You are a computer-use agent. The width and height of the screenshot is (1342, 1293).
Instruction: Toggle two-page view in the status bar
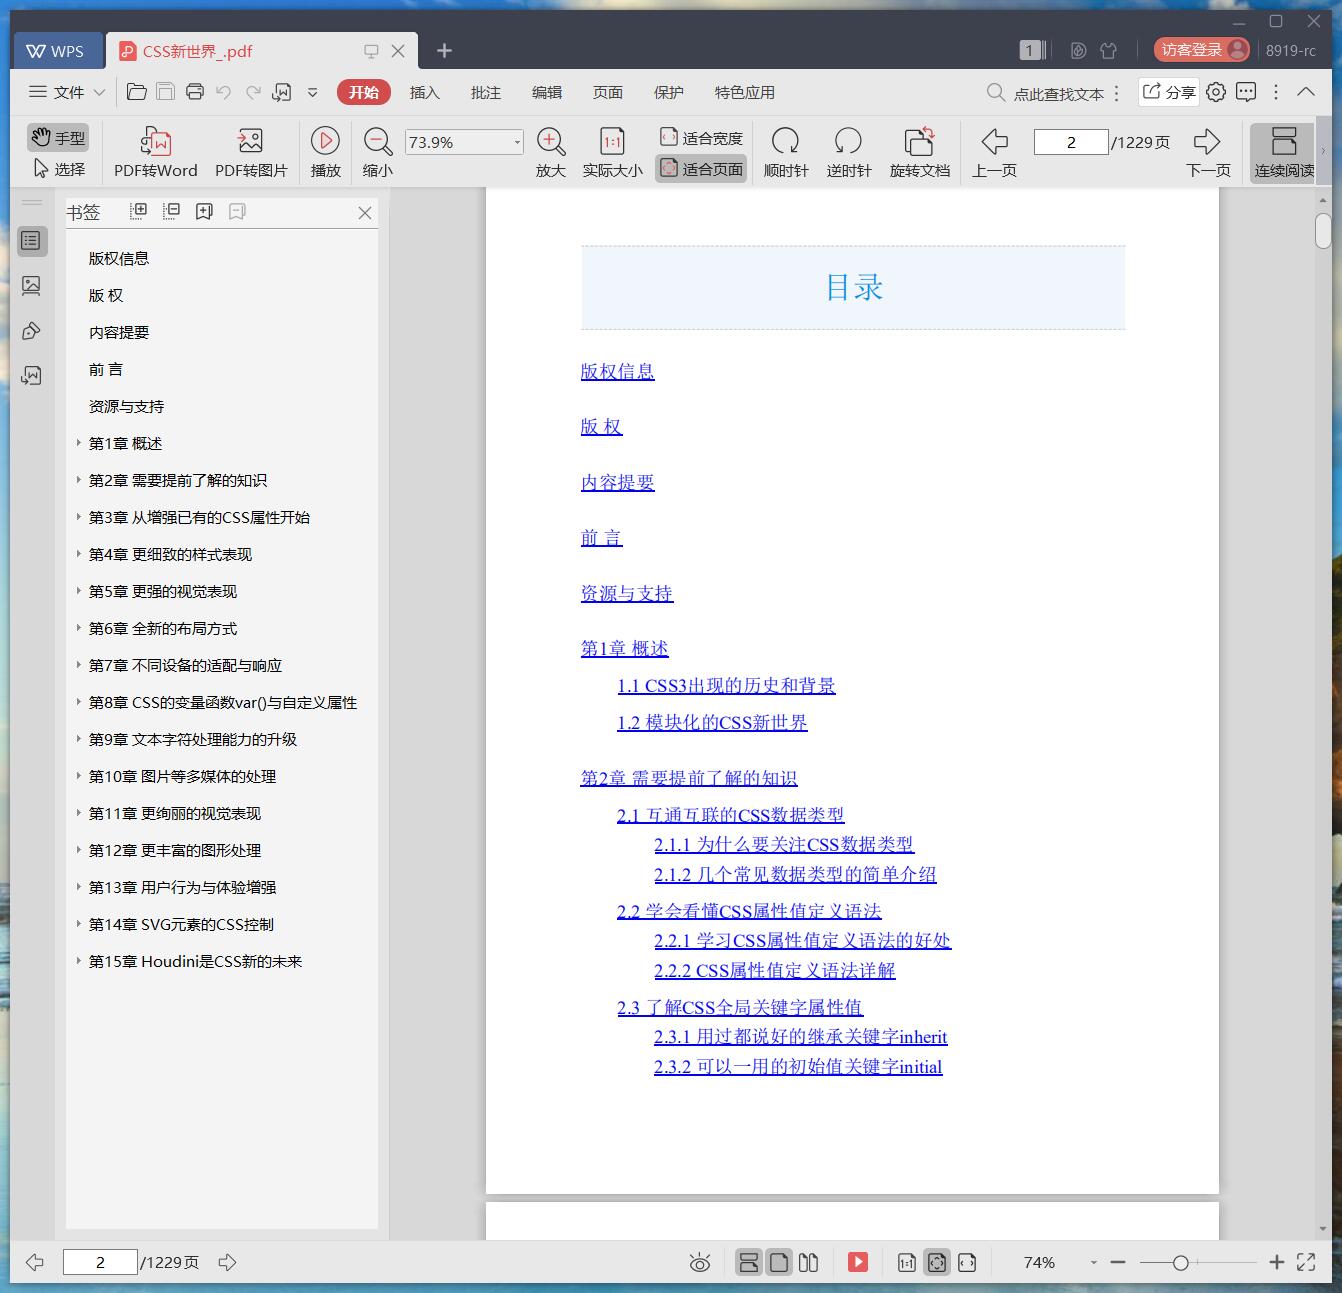809,1262
